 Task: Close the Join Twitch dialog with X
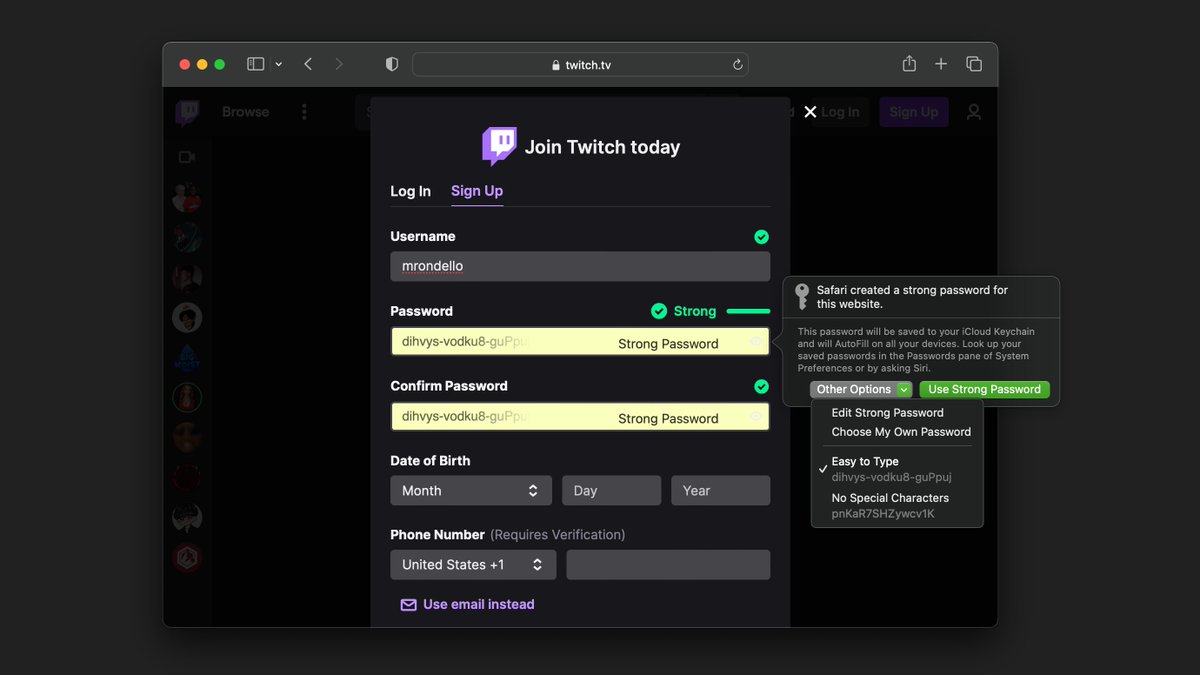pos(811,112)
